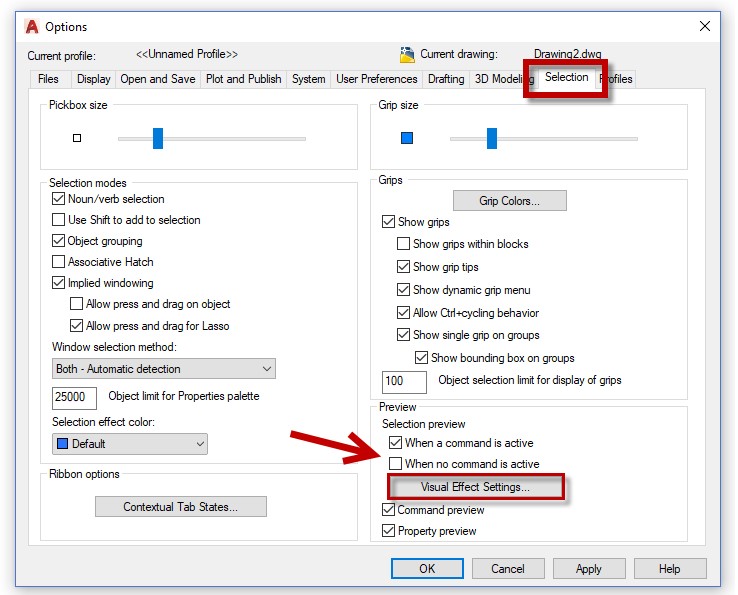
Task: Toggle Noun/verb selection checkbox
Action: (58, 199)
